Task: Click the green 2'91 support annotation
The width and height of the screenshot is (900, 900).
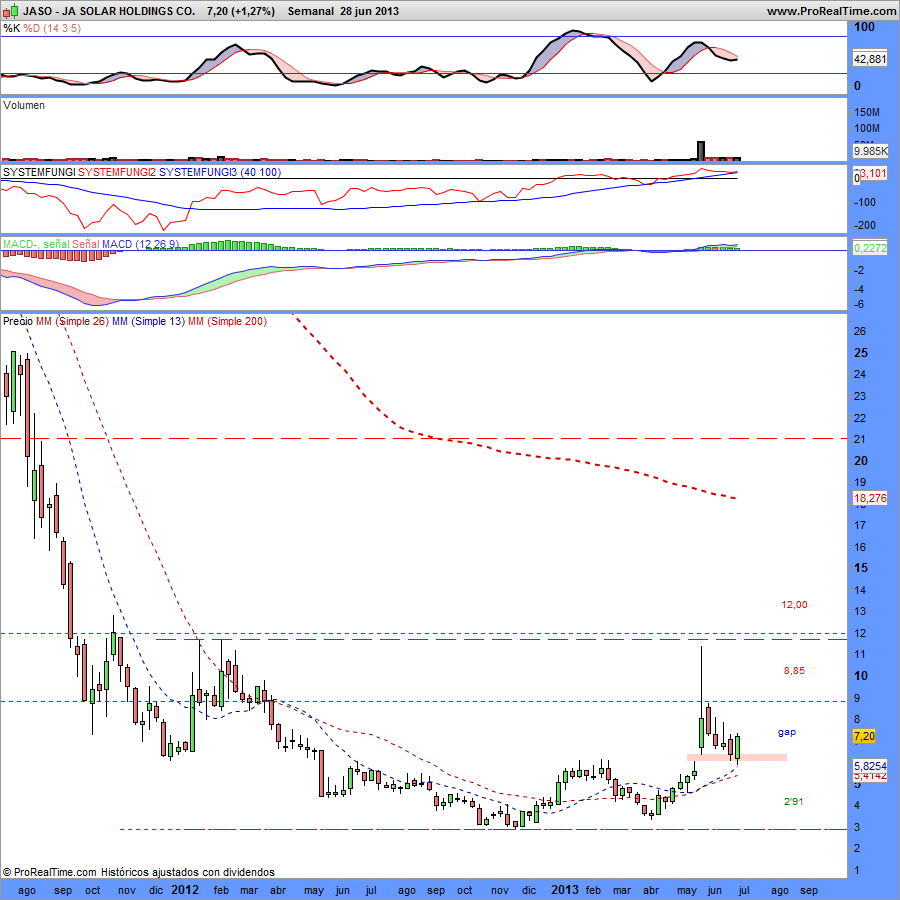Action: coord(793,801)
